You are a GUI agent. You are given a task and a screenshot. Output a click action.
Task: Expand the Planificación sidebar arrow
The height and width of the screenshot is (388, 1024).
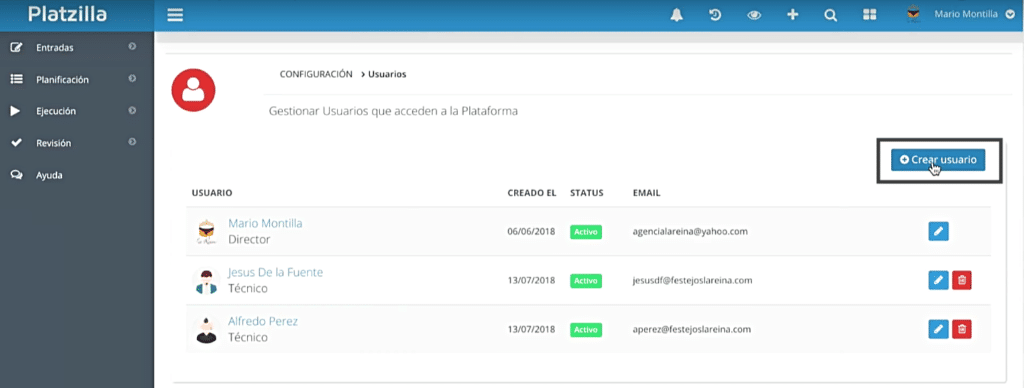(x=132, y=79)
